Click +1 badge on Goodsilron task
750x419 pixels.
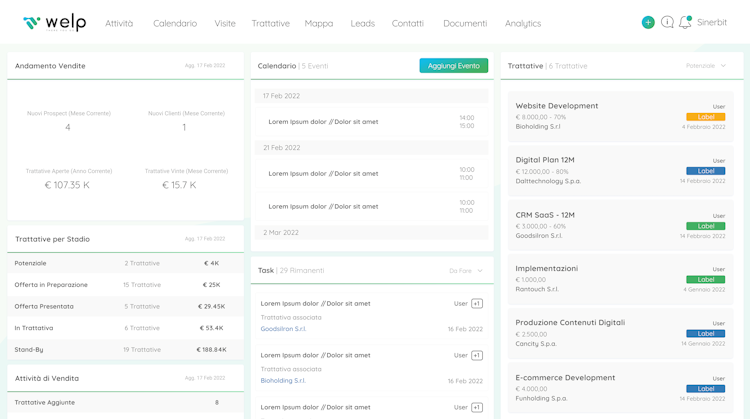[x=477, y=304]
